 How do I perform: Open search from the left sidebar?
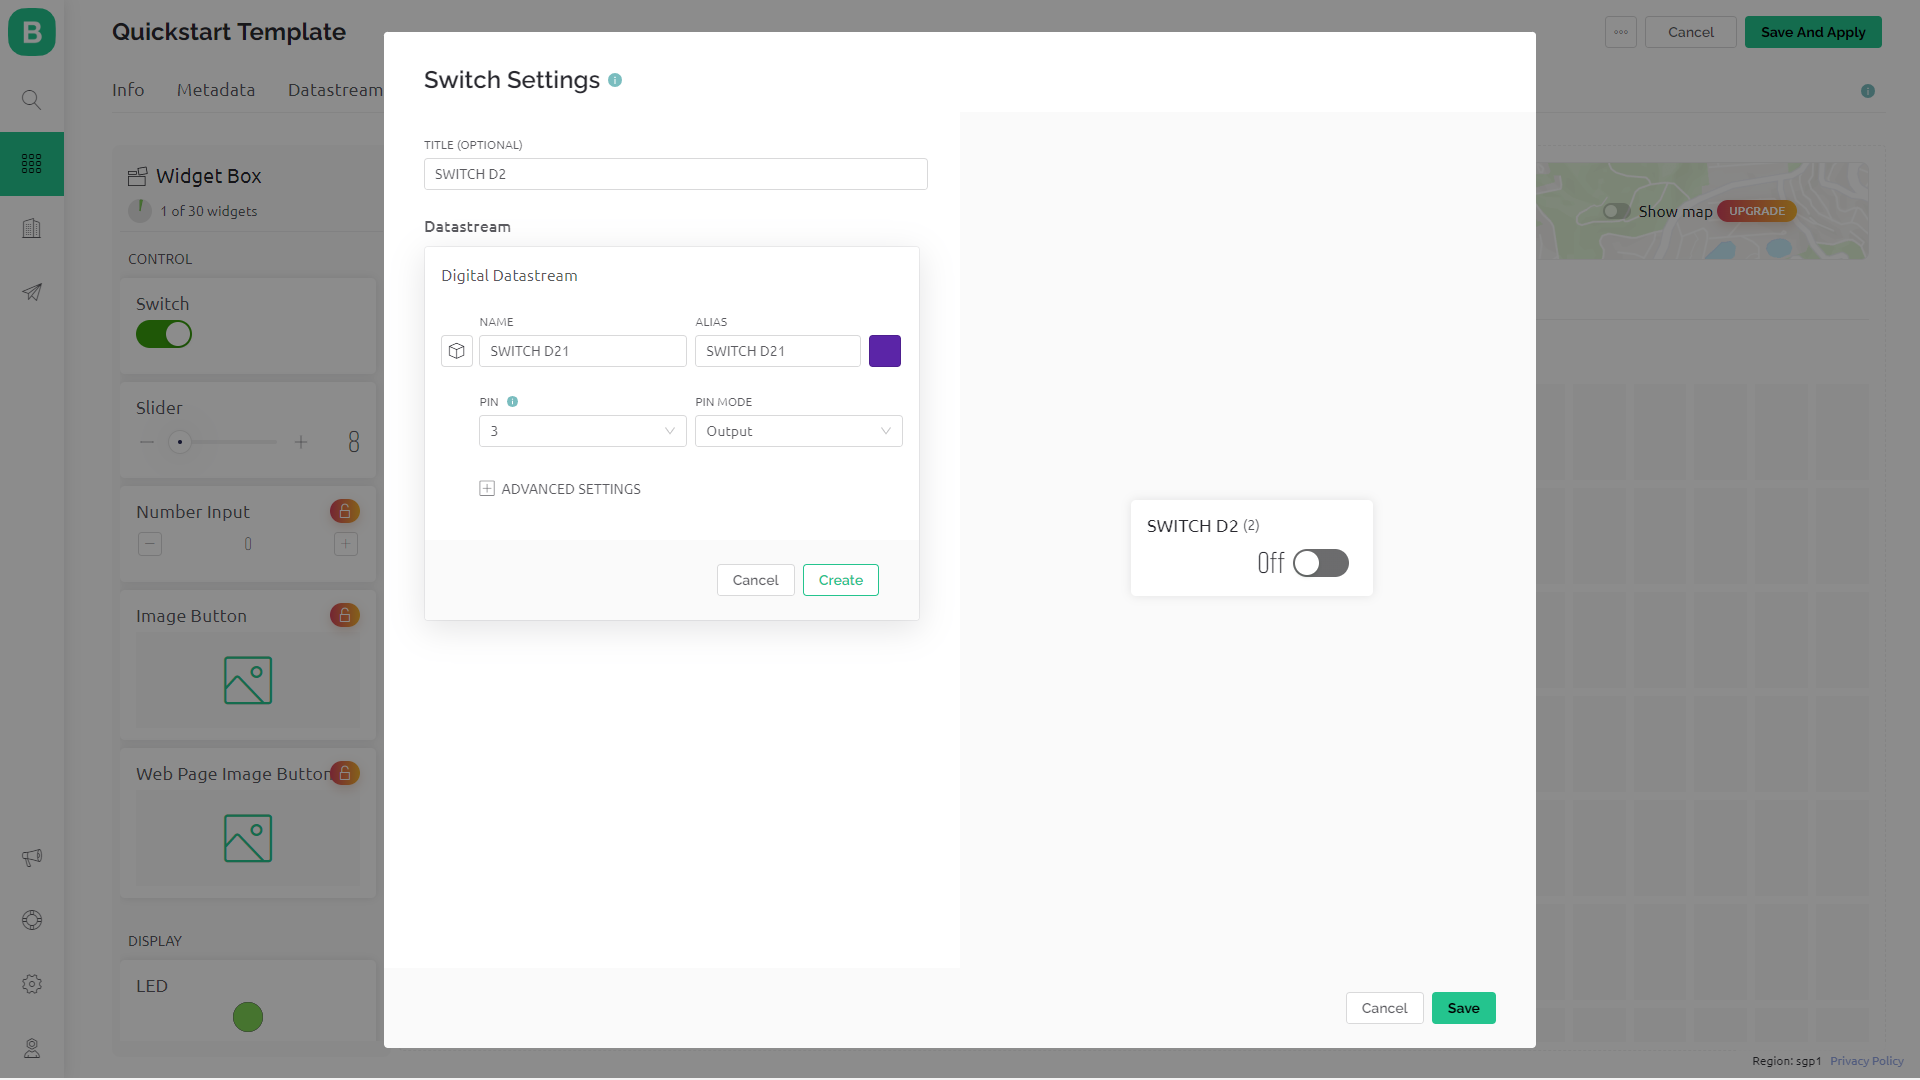[x=32, y=100]
